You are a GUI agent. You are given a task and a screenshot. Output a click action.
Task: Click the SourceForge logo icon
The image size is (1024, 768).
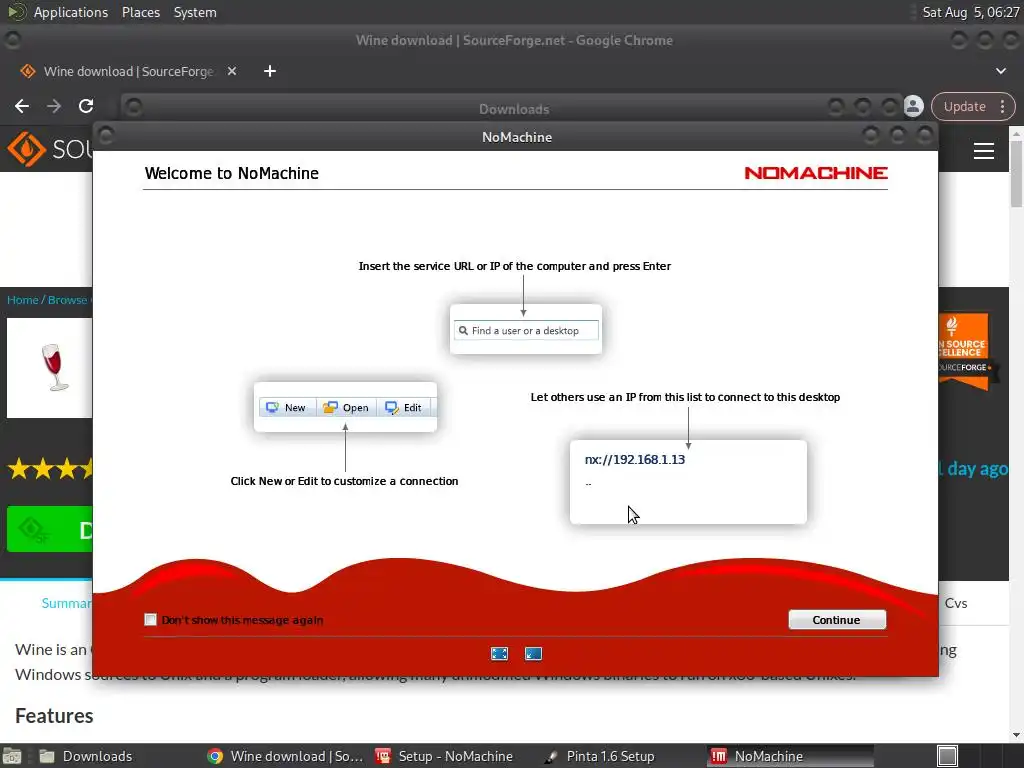pos(26,150)
